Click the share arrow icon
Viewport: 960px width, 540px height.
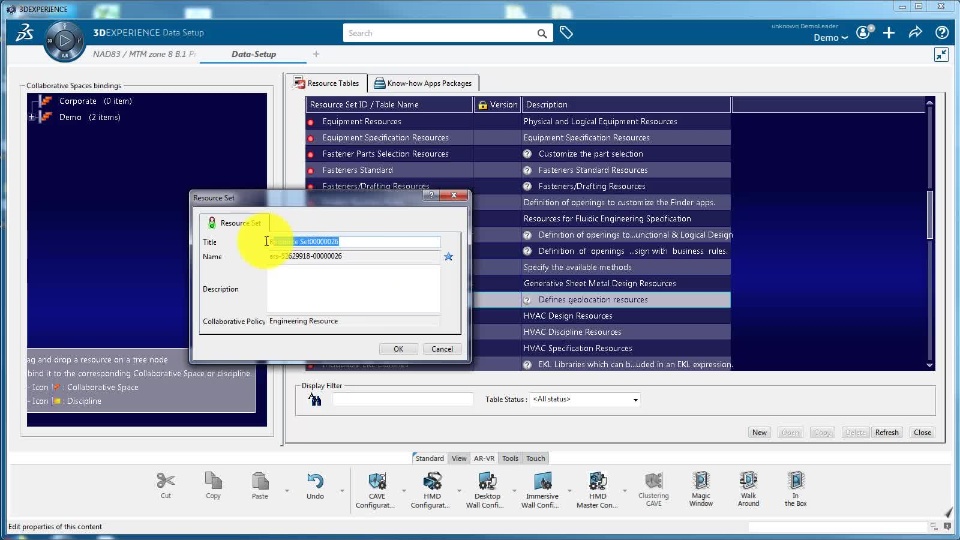[x=915, y=32]
